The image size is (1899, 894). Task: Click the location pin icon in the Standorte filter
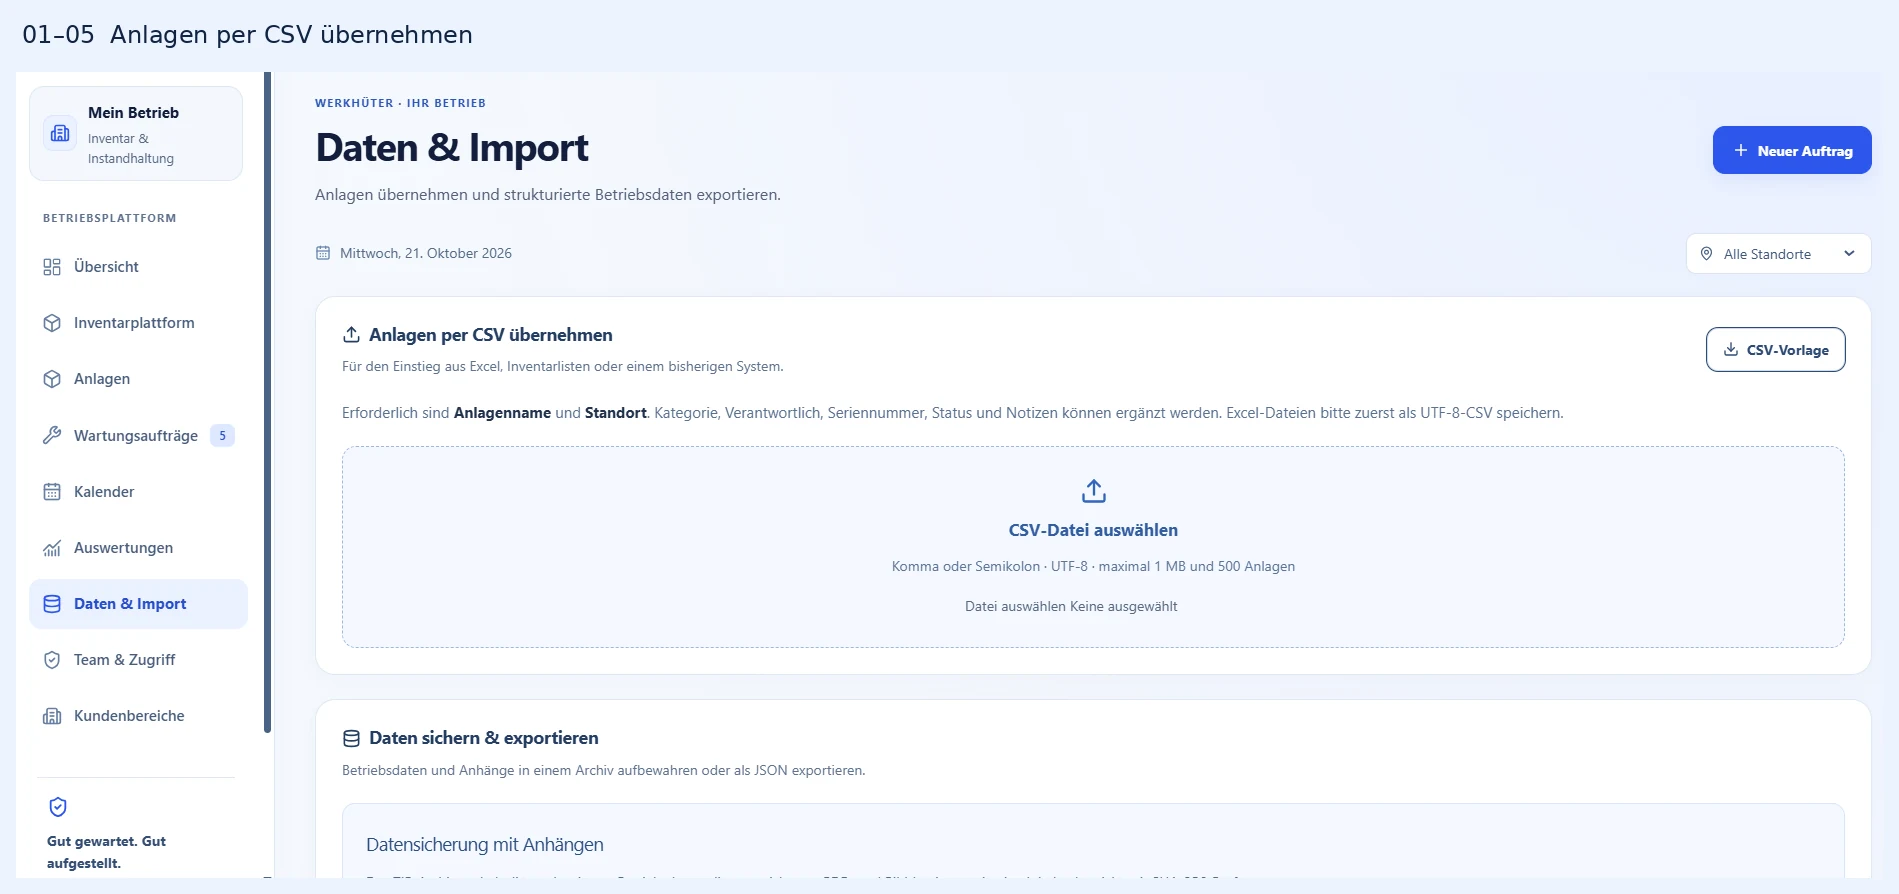[x=1707, y=254]
